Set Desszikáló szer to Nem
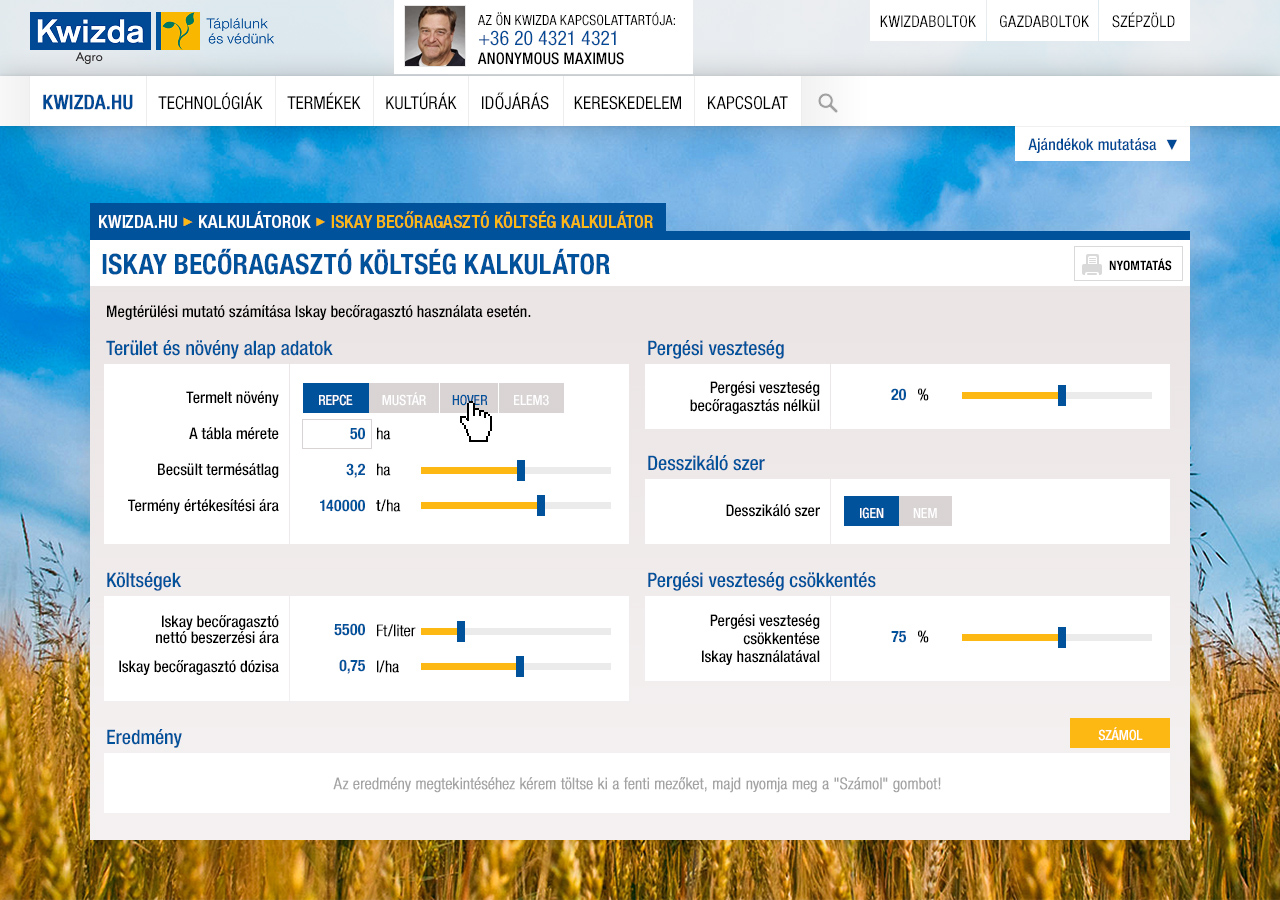1280x900 pixels. 925,511
